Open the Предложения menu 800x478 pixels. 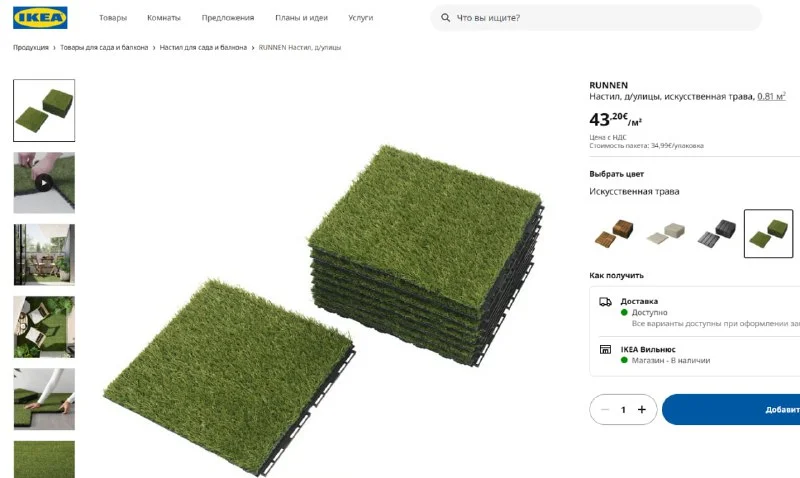coord(228,18)
